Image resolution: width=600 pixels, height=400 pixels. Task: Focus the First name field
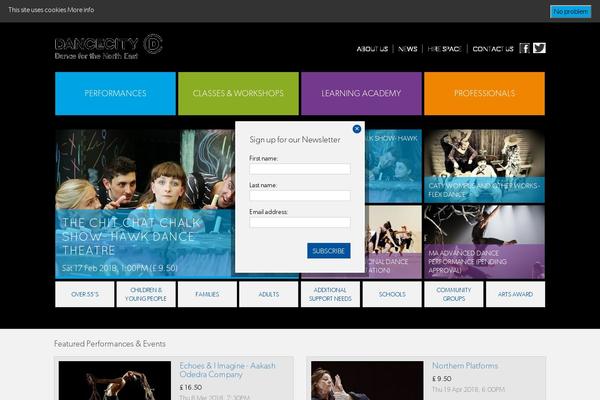300,169
